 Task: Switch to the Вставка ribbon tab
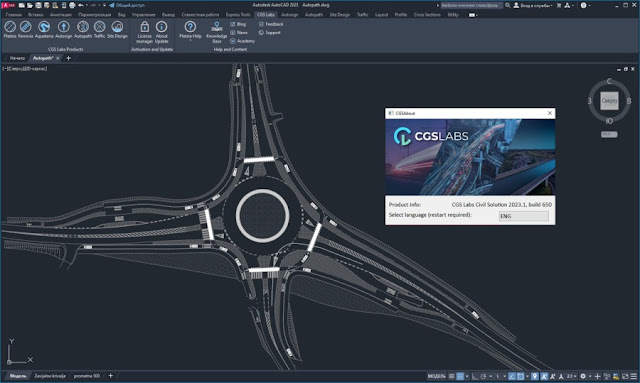pyautogui.click(x=36, y=15)
